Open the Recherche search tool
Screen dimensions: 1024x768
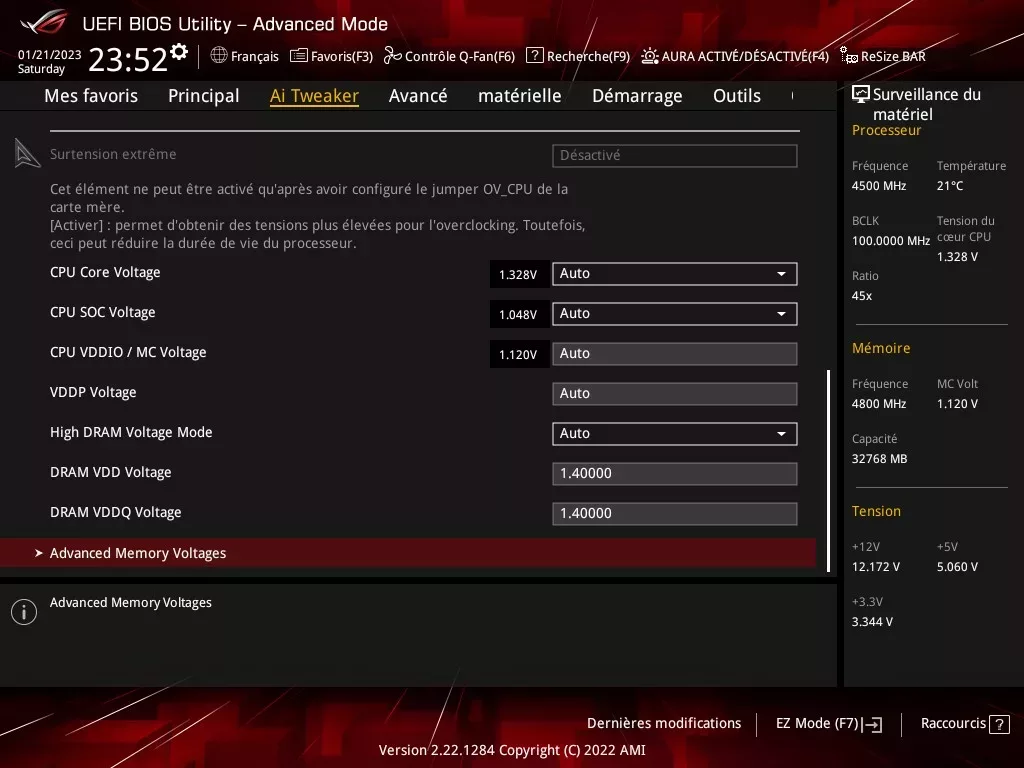pyautogui.click(x=578, y=56)
